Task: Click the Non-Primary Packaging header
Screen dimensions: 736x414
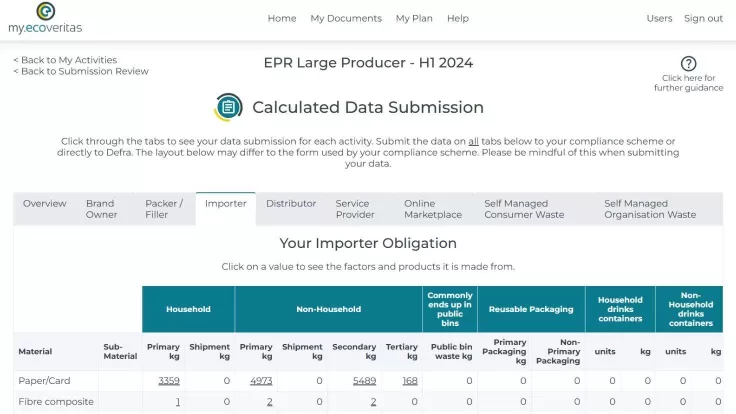Action: coord(559,352)
